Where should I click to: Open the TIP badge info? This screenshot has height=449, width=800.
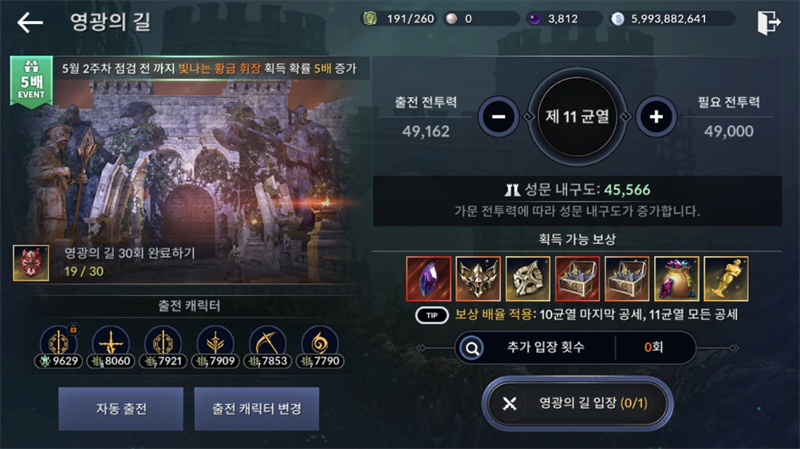coord(432,315)
